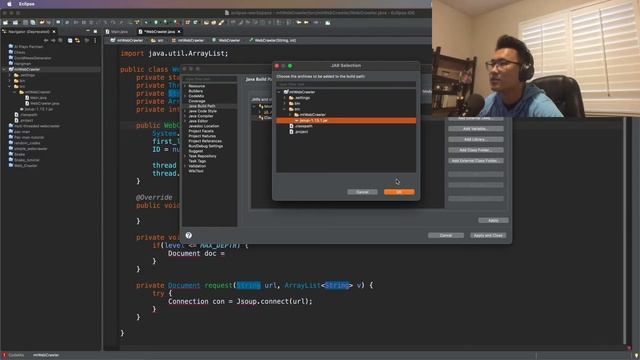Viewport: 640px width, 360px height.
Task: Click the Link with Editor icon in Navigator
Action: [78, 40]
